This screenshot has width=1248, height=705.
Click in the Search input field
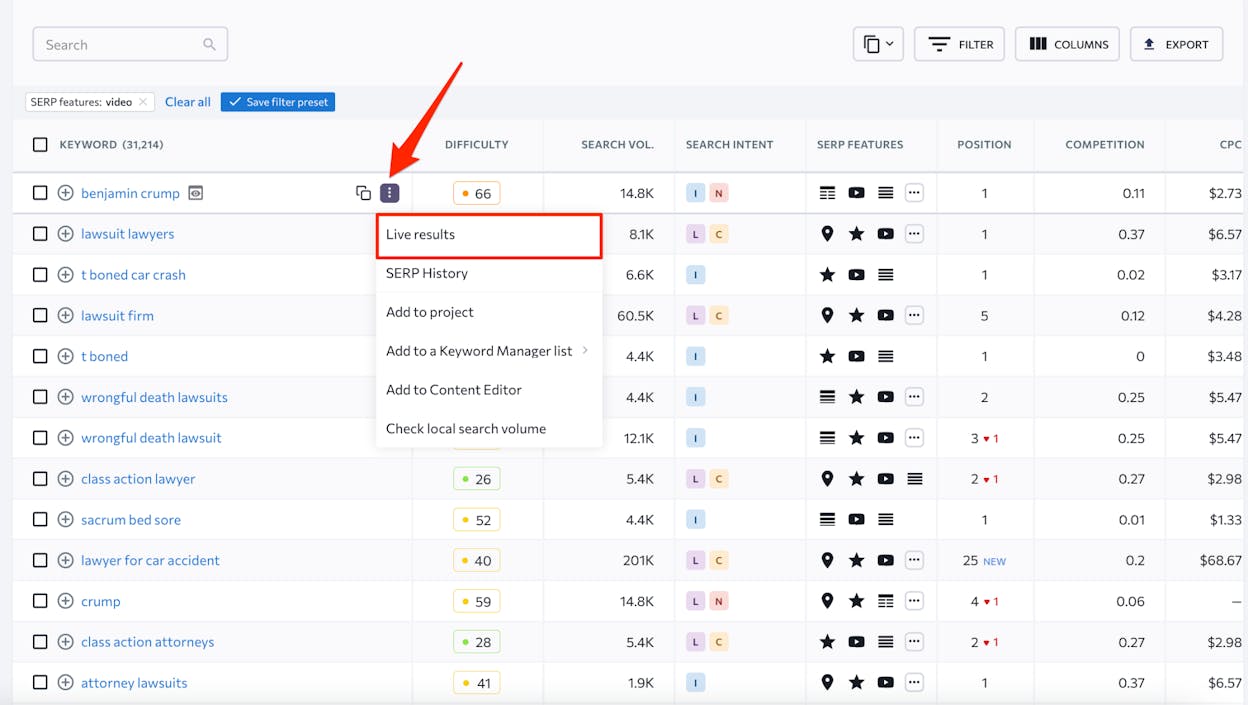click(x=130, y=44)
